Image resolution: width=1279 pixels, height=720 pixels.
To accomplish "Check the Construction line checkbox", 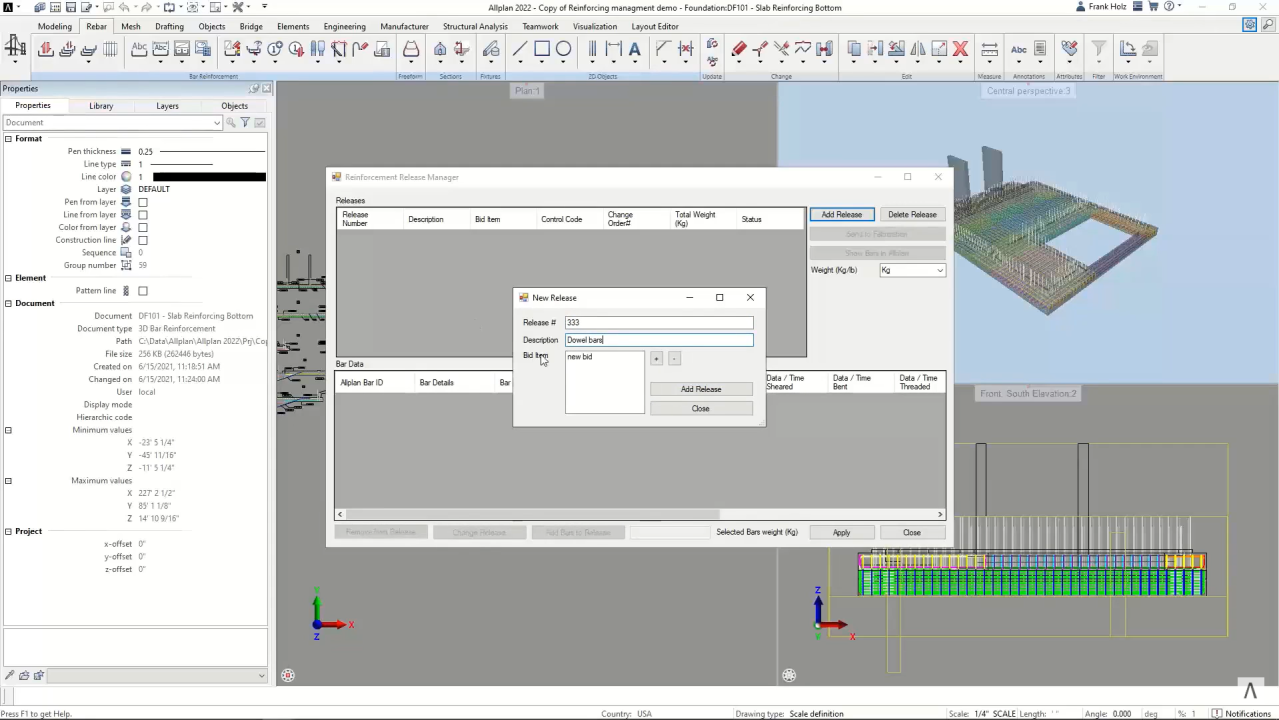I will pyautogui.click(x=143, y=240).
